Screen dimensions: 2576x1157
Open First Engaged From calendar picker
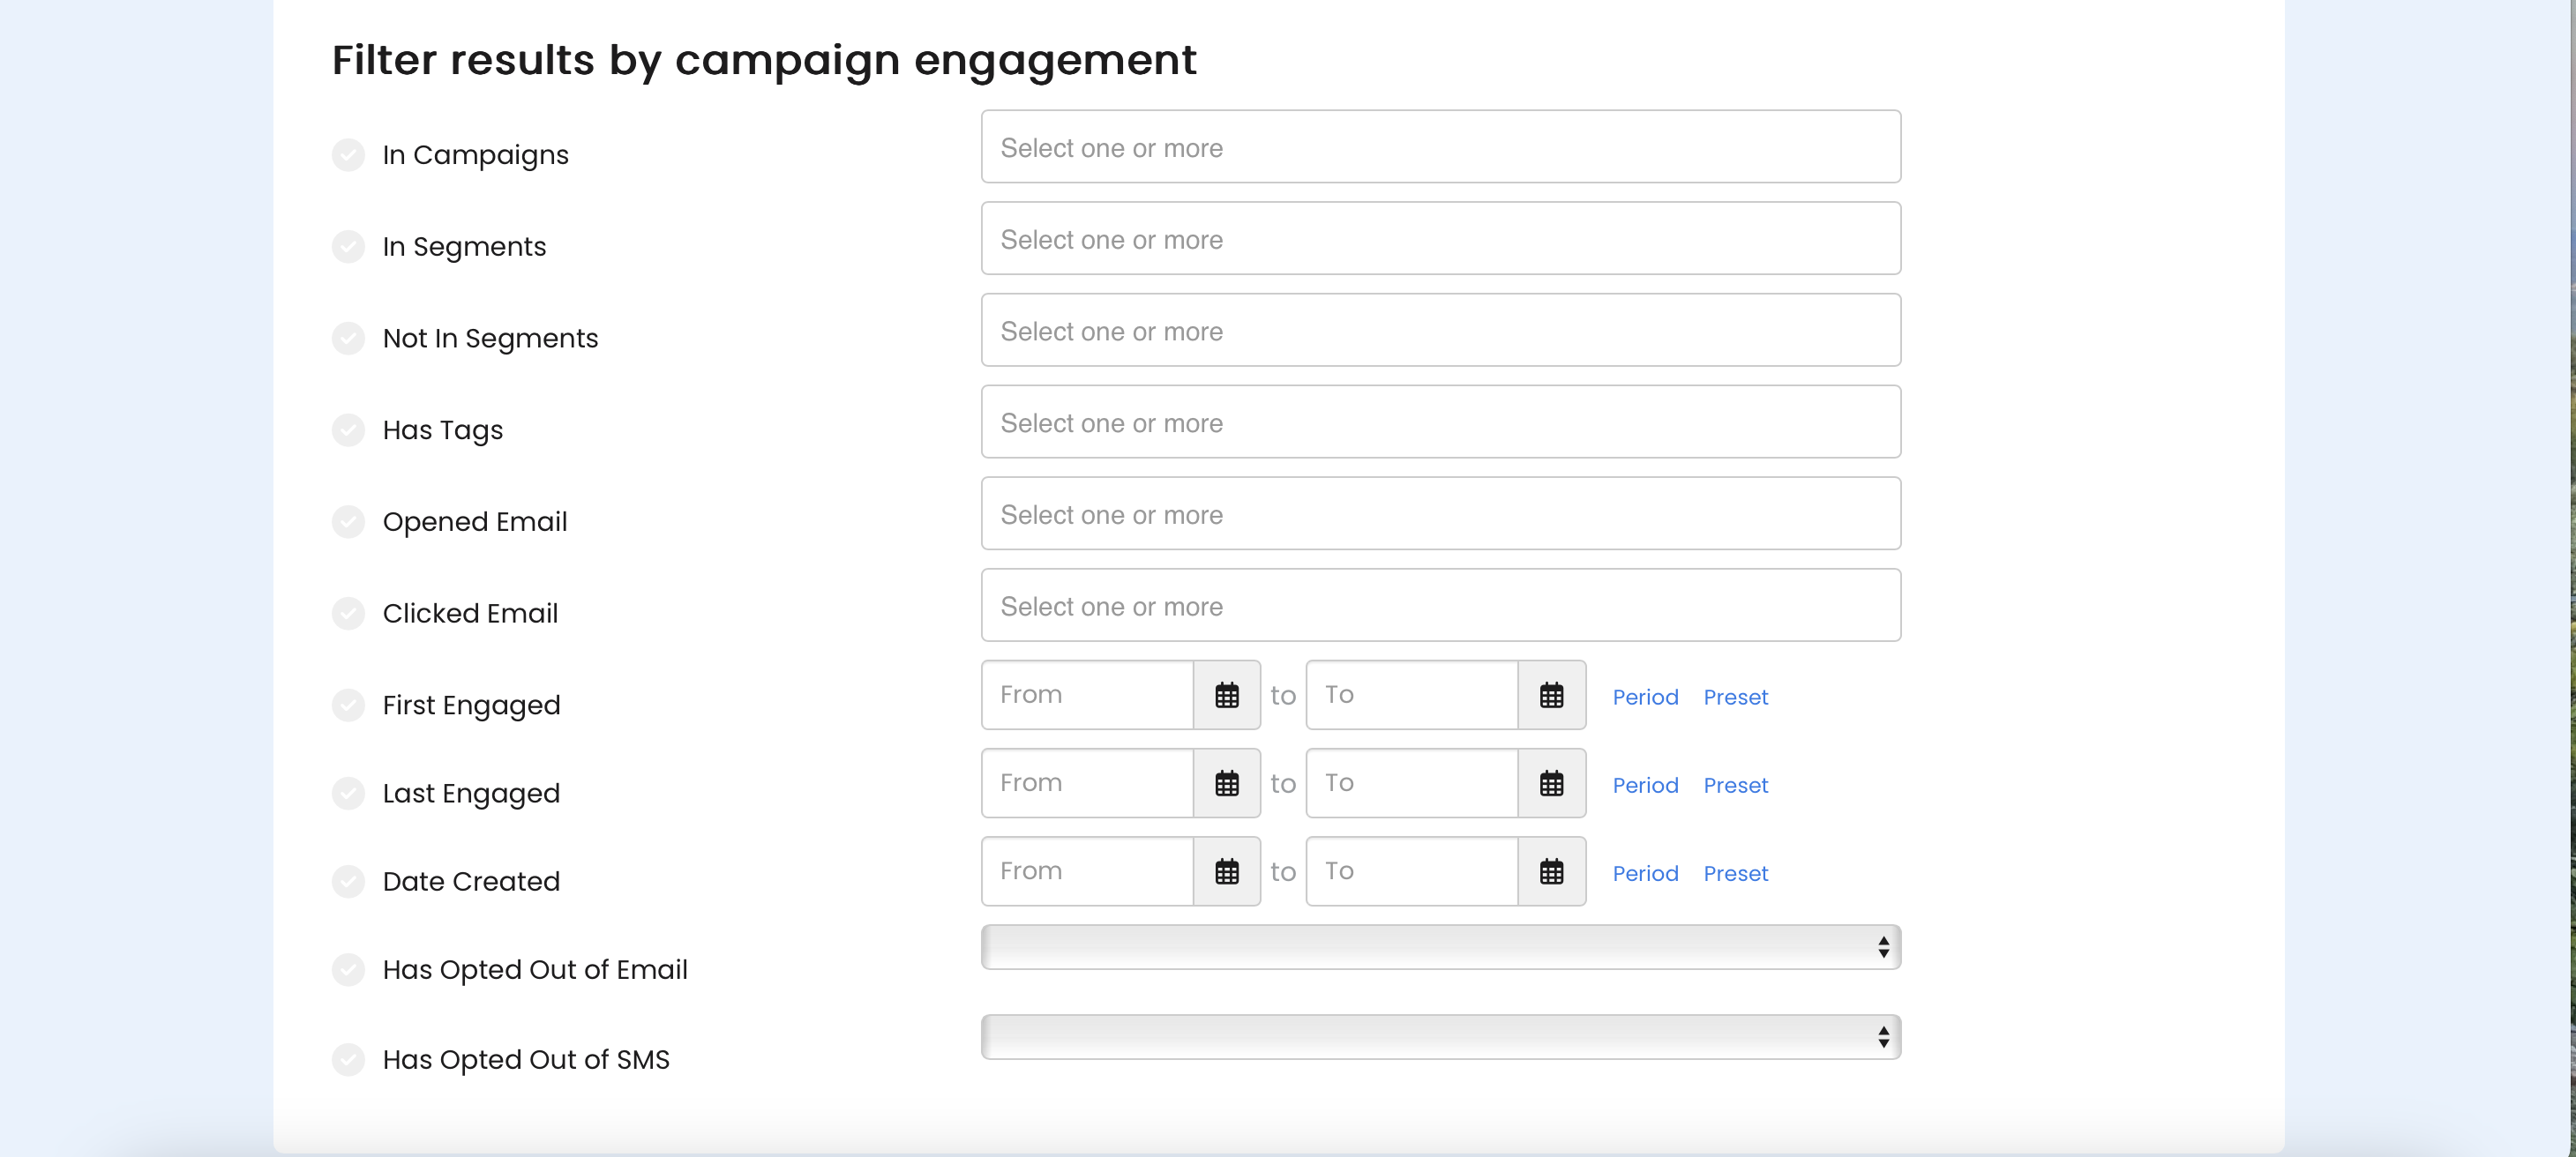pos(1227,695)
